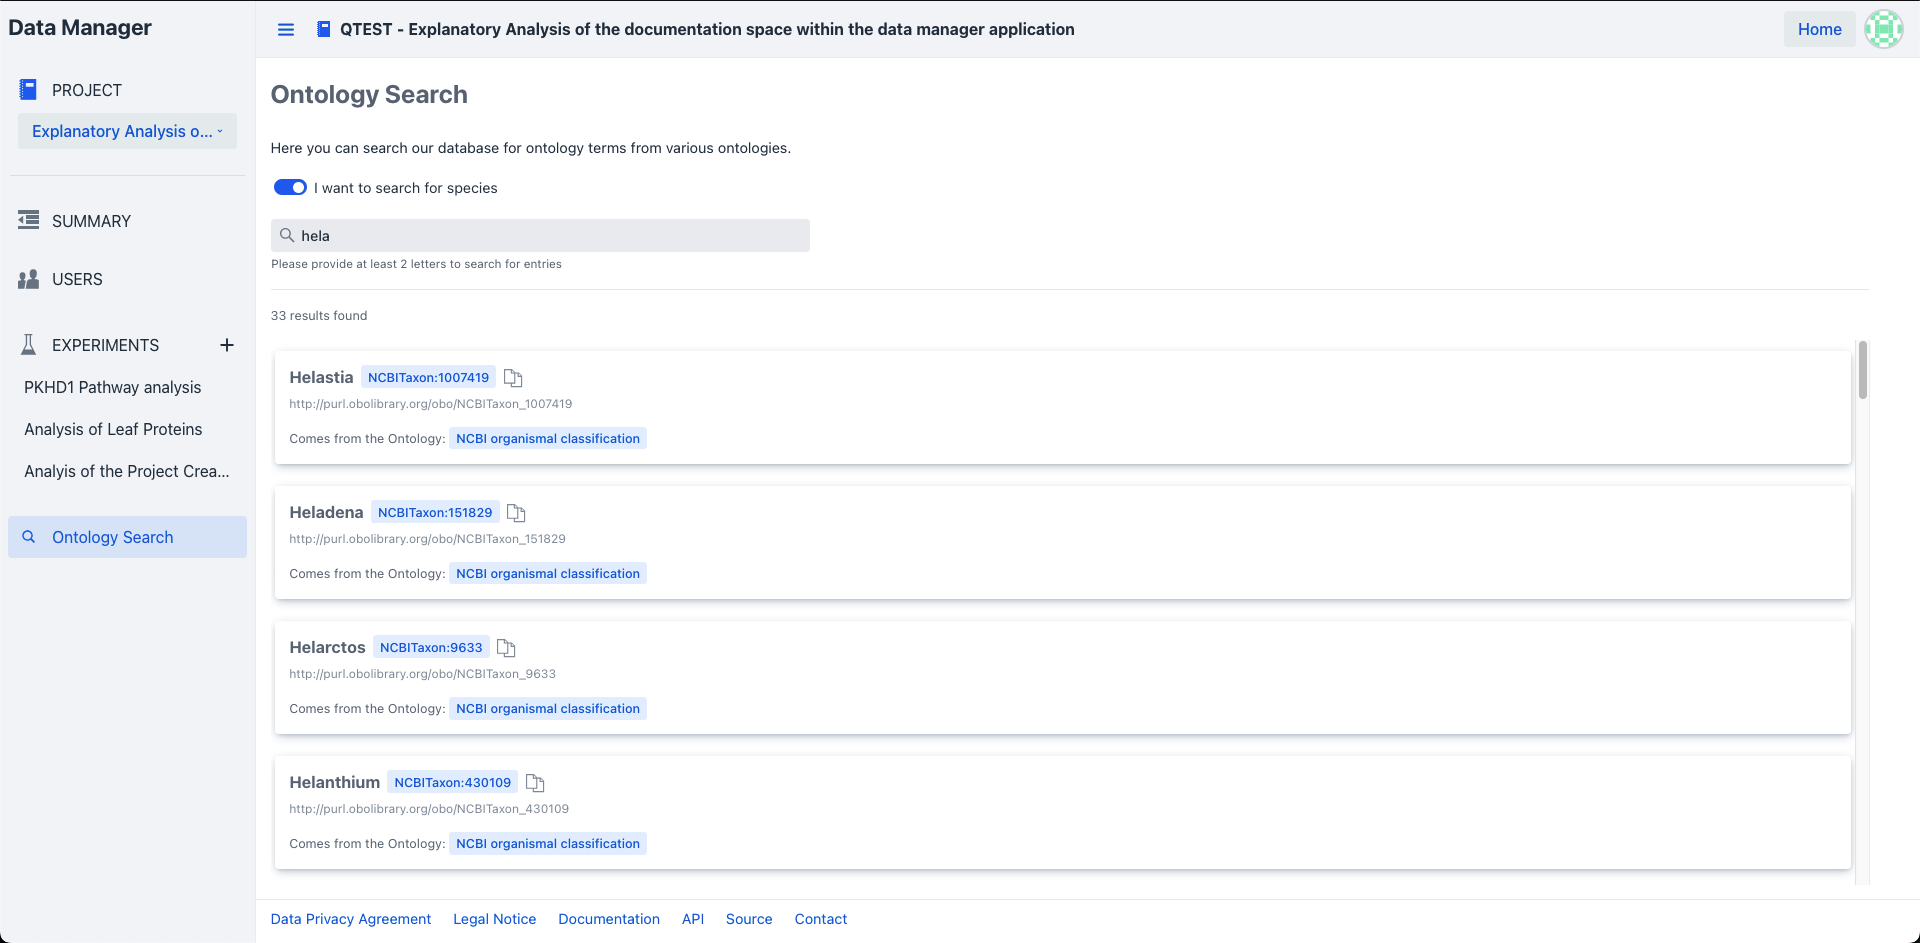The image size is (1920, 943).
Task: Open the user avatar in top right
Action: tap(1883, 29)
